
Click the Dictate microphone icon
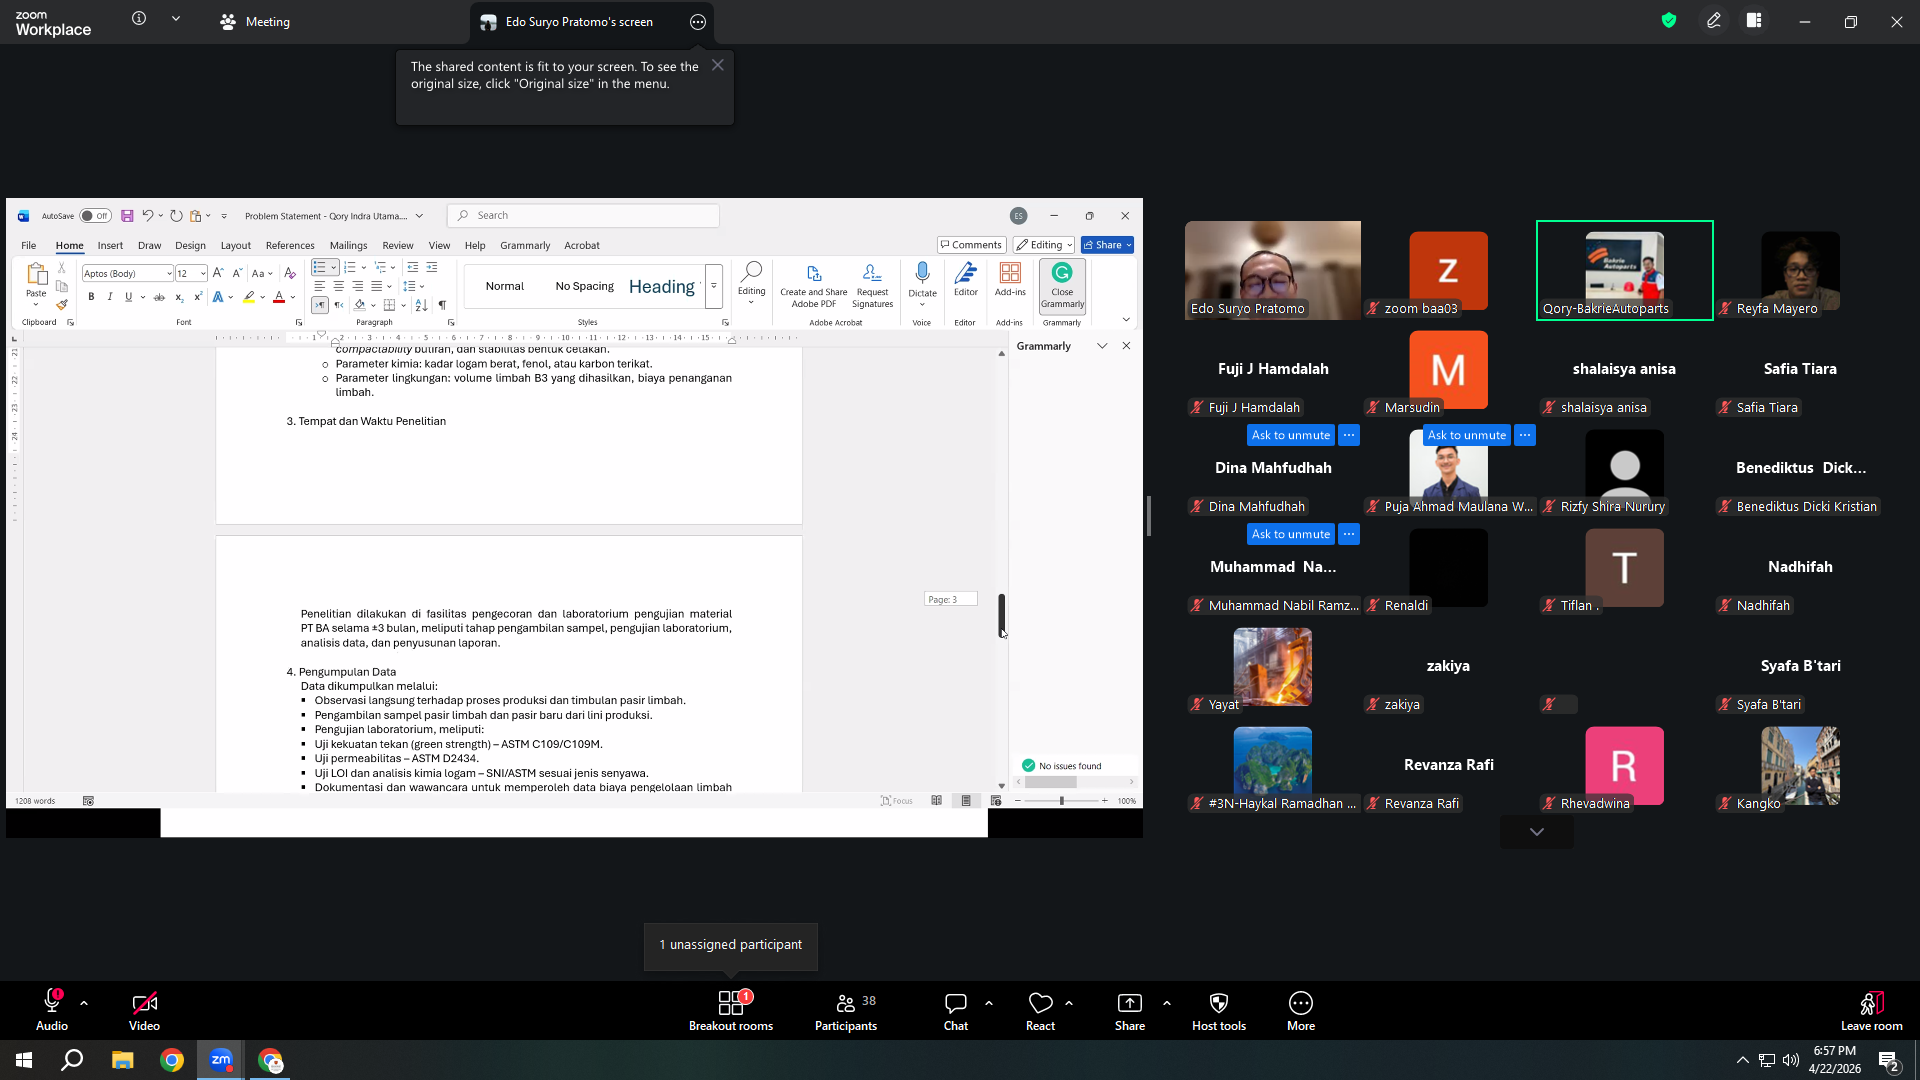tap(922, 273)
